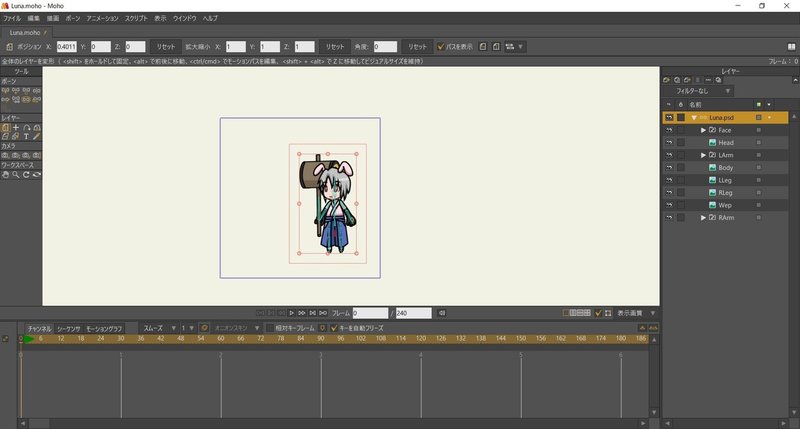The image size is (800, 429).
Task: Click the リセット button next to position Z
Action: [165, 46]
